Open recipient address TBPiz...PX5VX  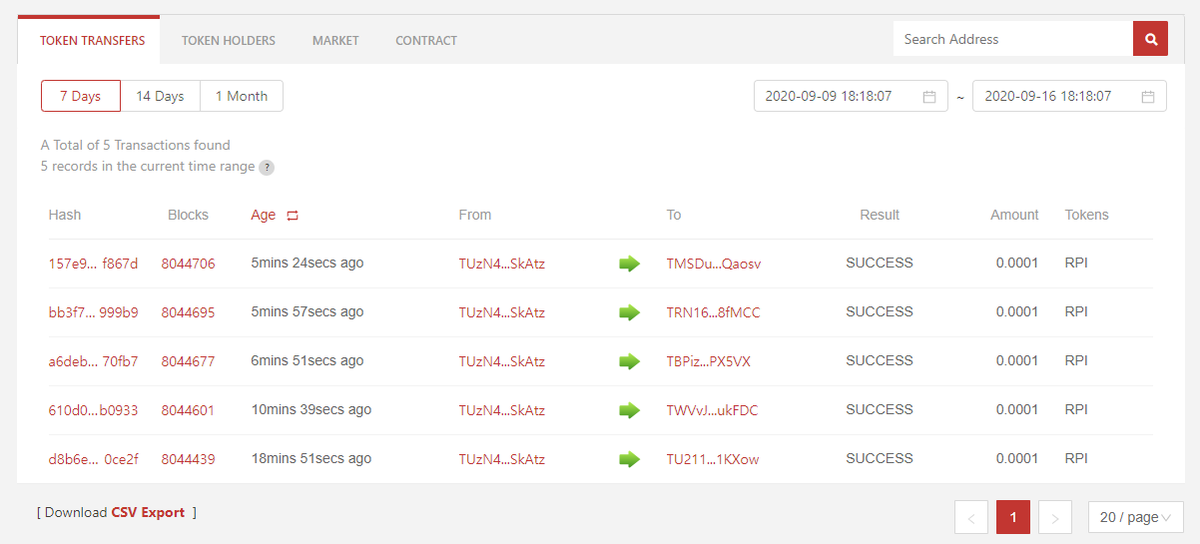point(708,361)
